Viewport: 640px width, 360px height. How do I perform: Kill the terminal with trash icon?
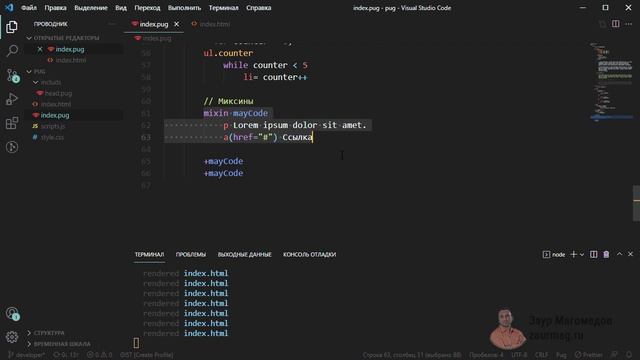[x=606, y=254]
